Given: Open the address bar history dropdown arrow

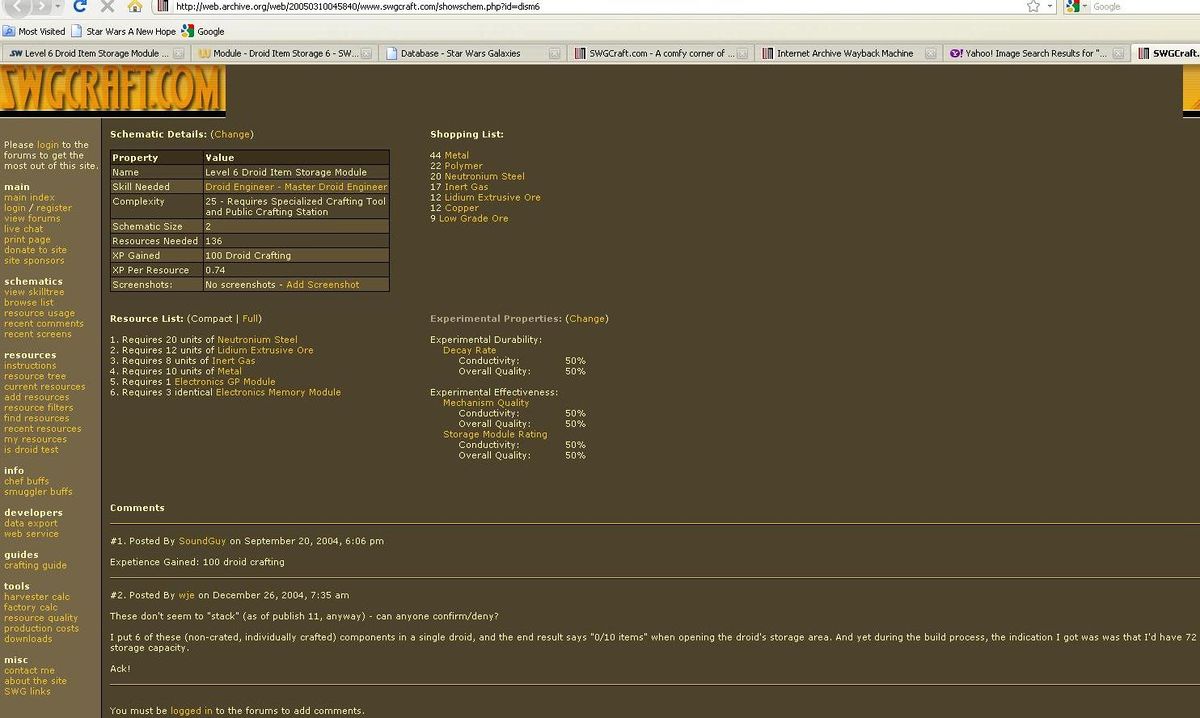Looking at the screenshot, I should coord(1051,6).
